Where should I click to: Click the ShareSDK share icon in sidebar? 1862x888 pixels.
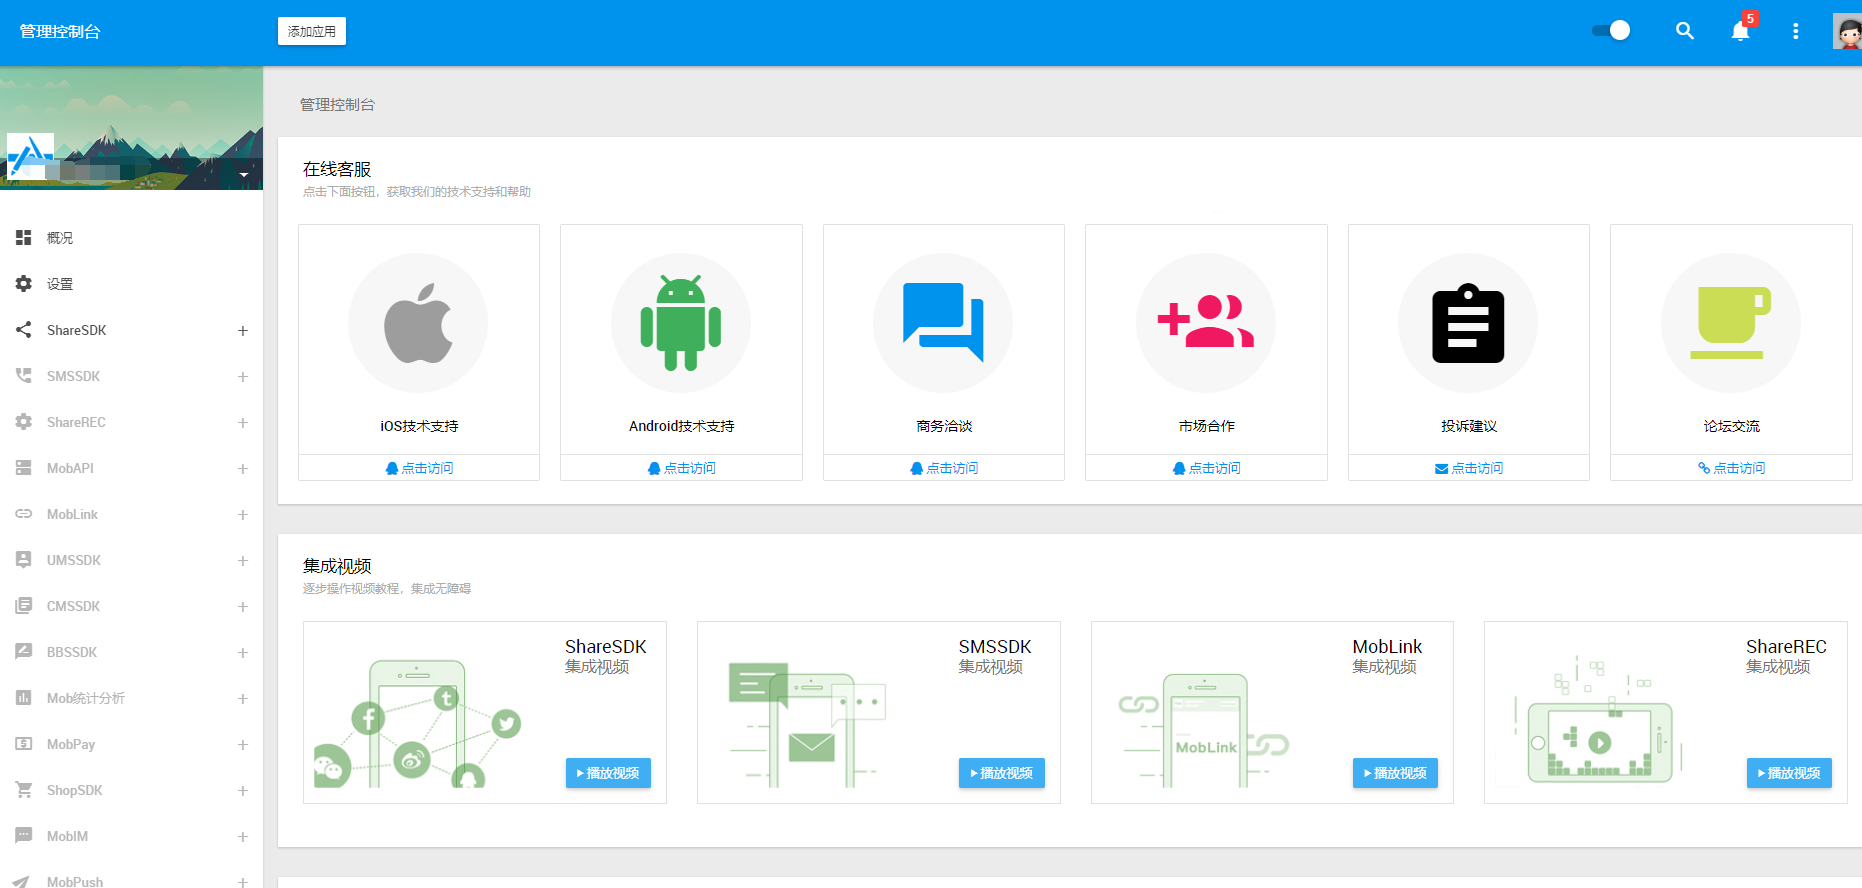coord(24,330)
